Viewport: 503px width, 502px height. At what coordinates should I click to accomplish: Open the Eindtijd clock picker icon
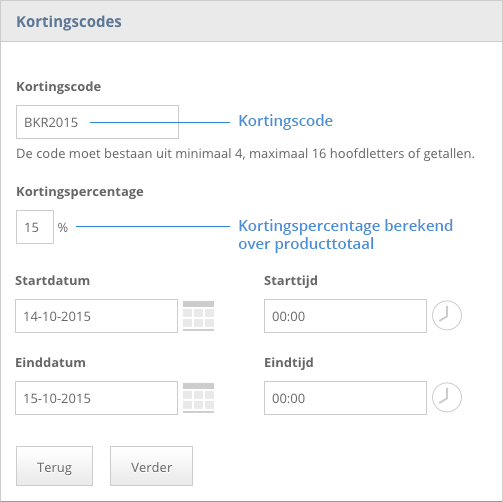pyautogui.click(x=447, y=397)
